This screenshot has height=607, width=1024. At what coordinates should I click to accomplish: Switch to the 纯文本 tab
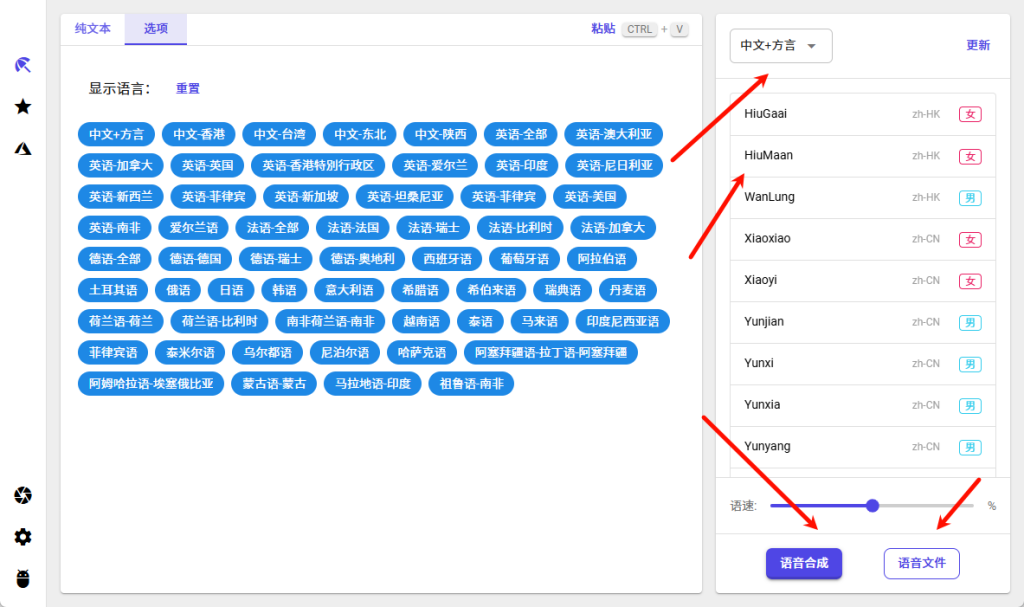(92, 29)
